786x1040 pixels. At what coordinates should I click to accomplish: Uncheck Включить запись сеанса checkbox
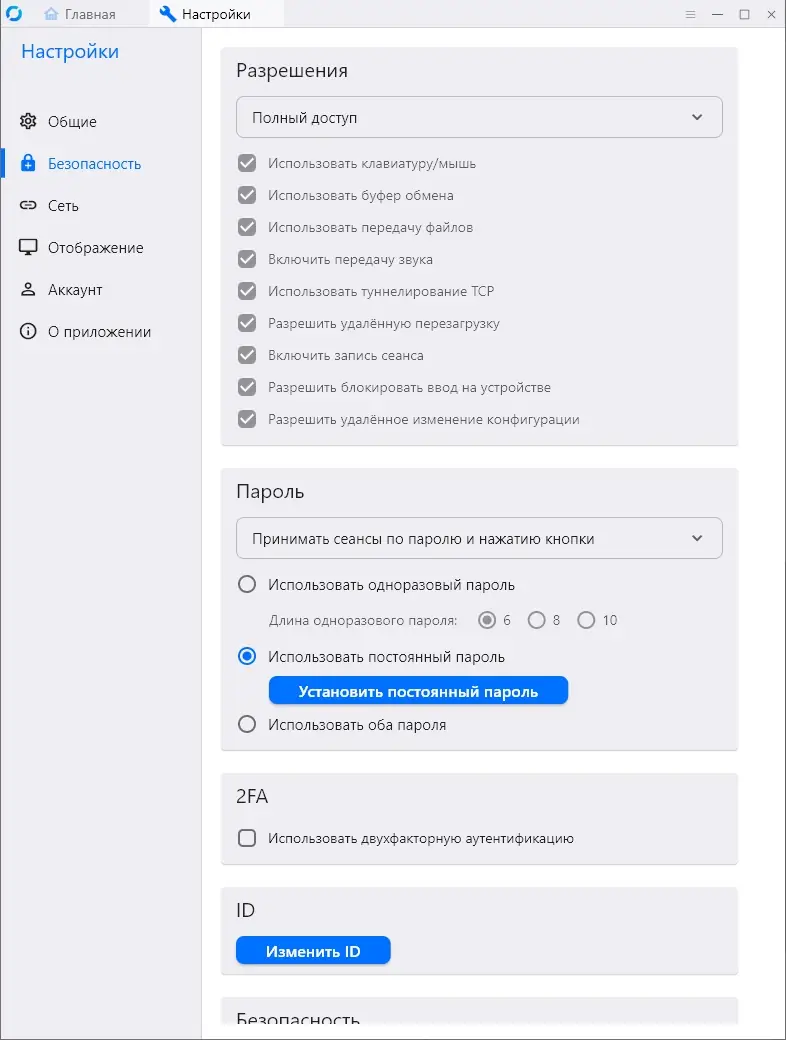[x=247, y=356]
